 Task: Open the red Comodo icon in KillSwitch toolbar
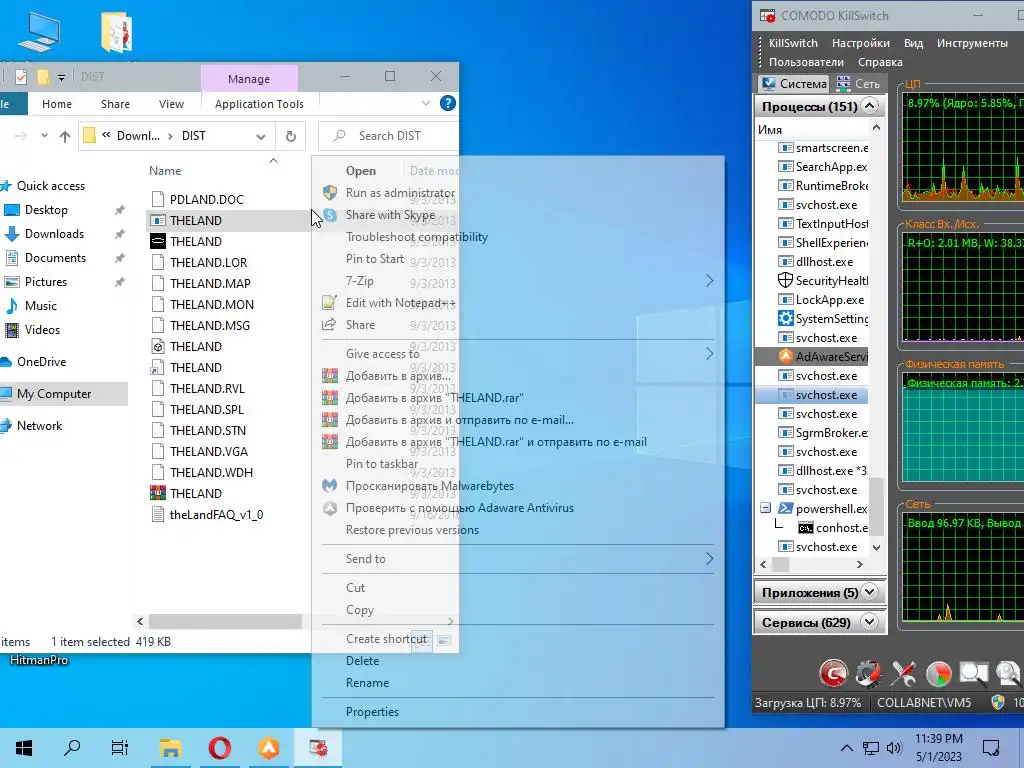(833, 673)
